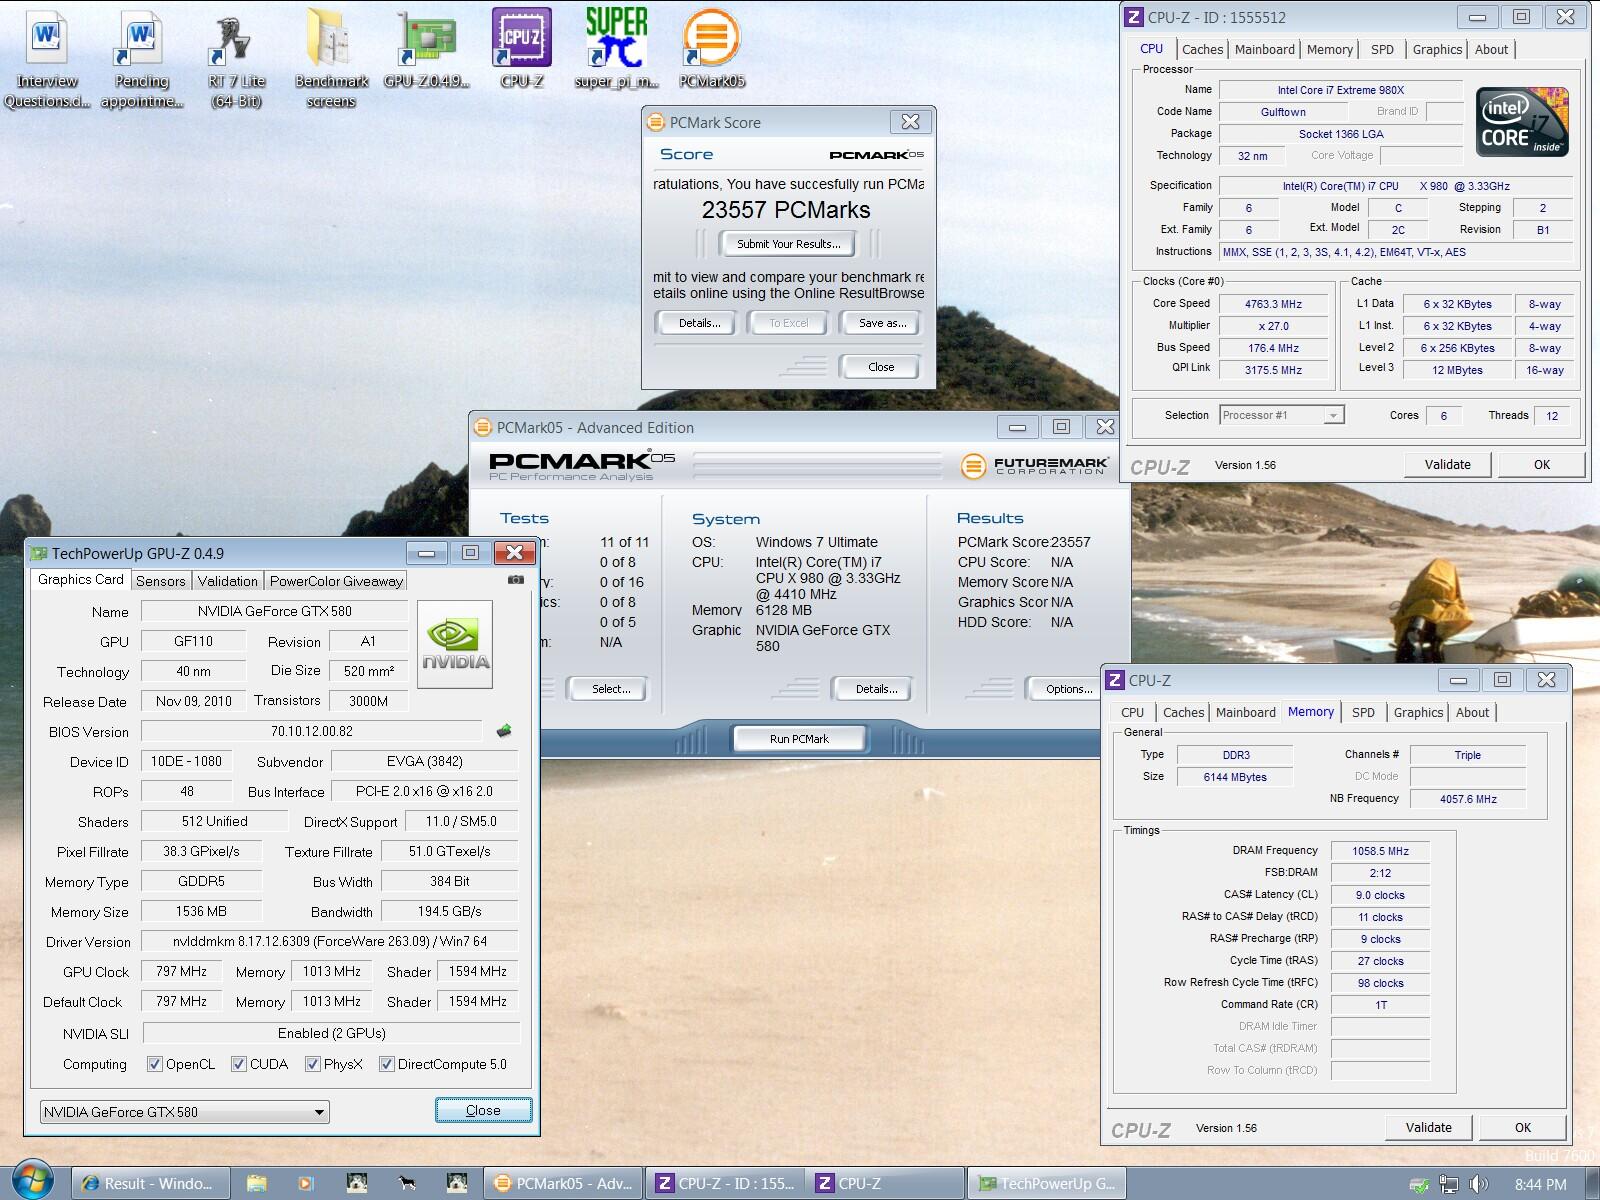Click Close button in PCMark Score window

pyautogui.click(x=881, y=367)
